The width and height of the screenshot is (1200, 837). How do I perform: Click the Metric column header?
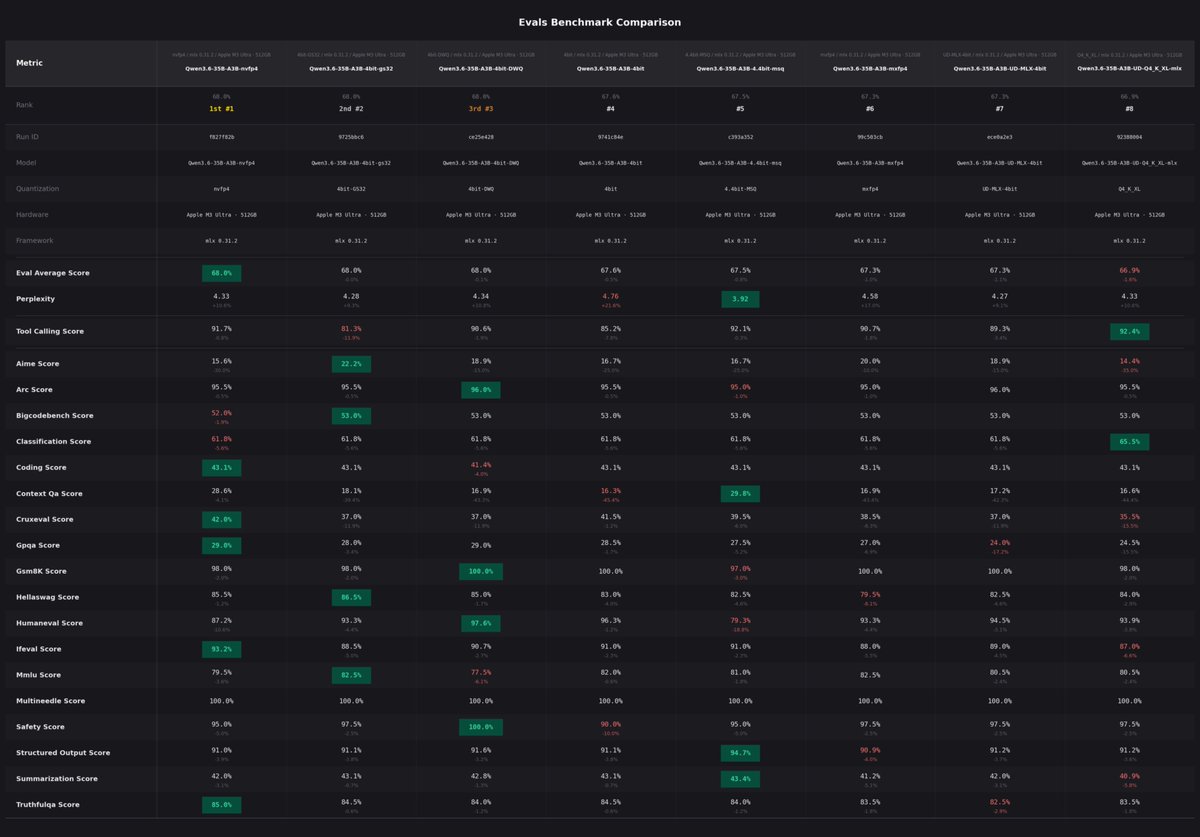pos(29,63)
